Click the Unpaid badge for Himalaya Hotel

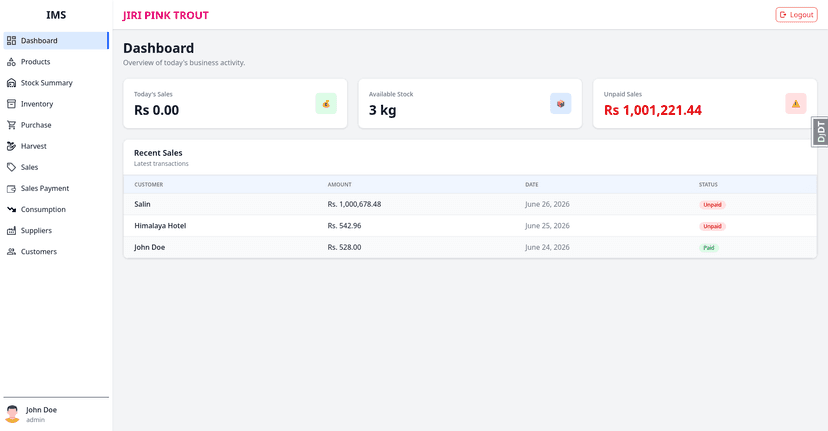pyautogui.click(x=712, y=226)
